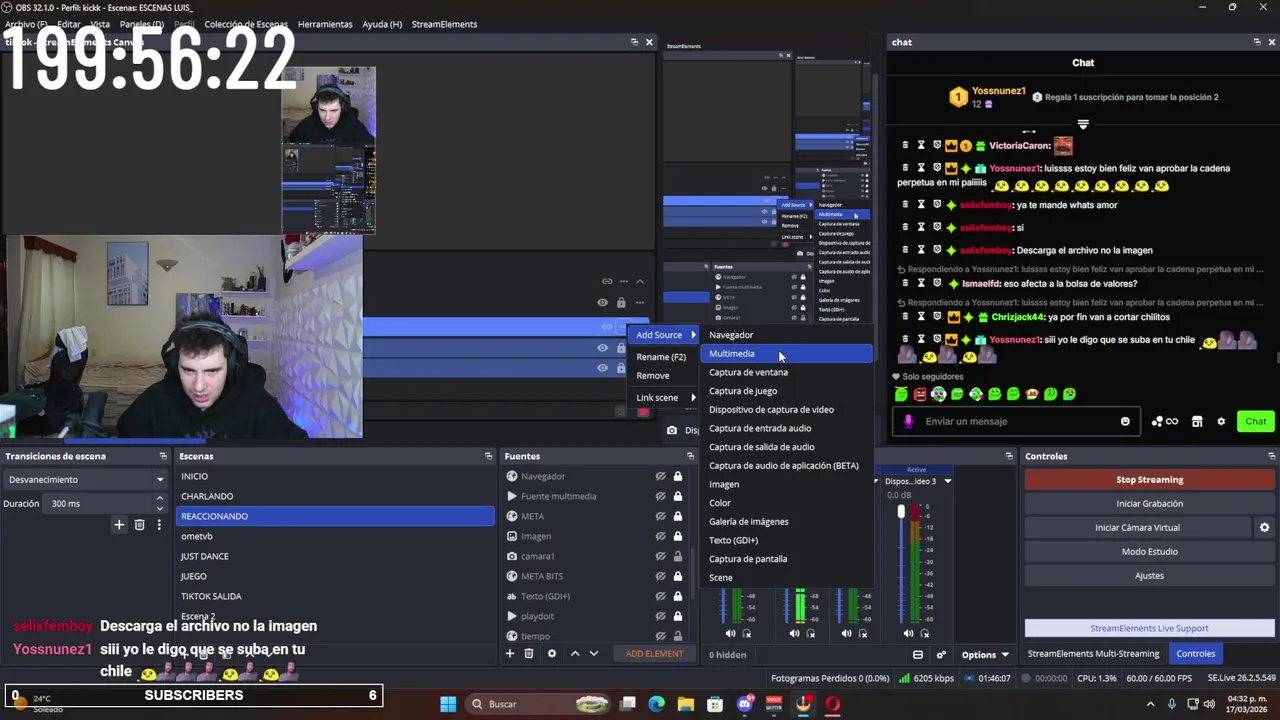Click Iniciar Cámara Virtual button

(1137, 528)
